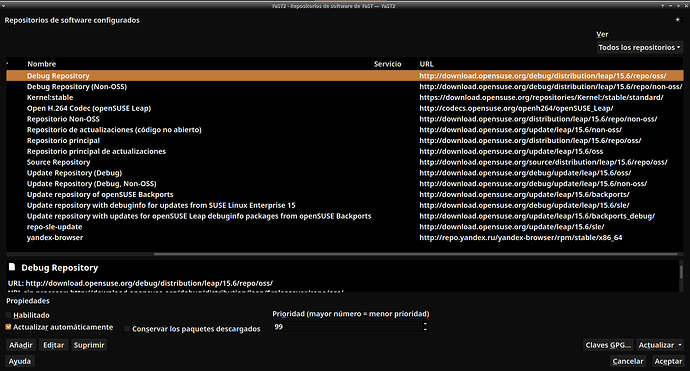Image resolution: width=690 pixels, height=371 pixels.
Task: Click the Editar button
Action: click(x=54, y=345)
